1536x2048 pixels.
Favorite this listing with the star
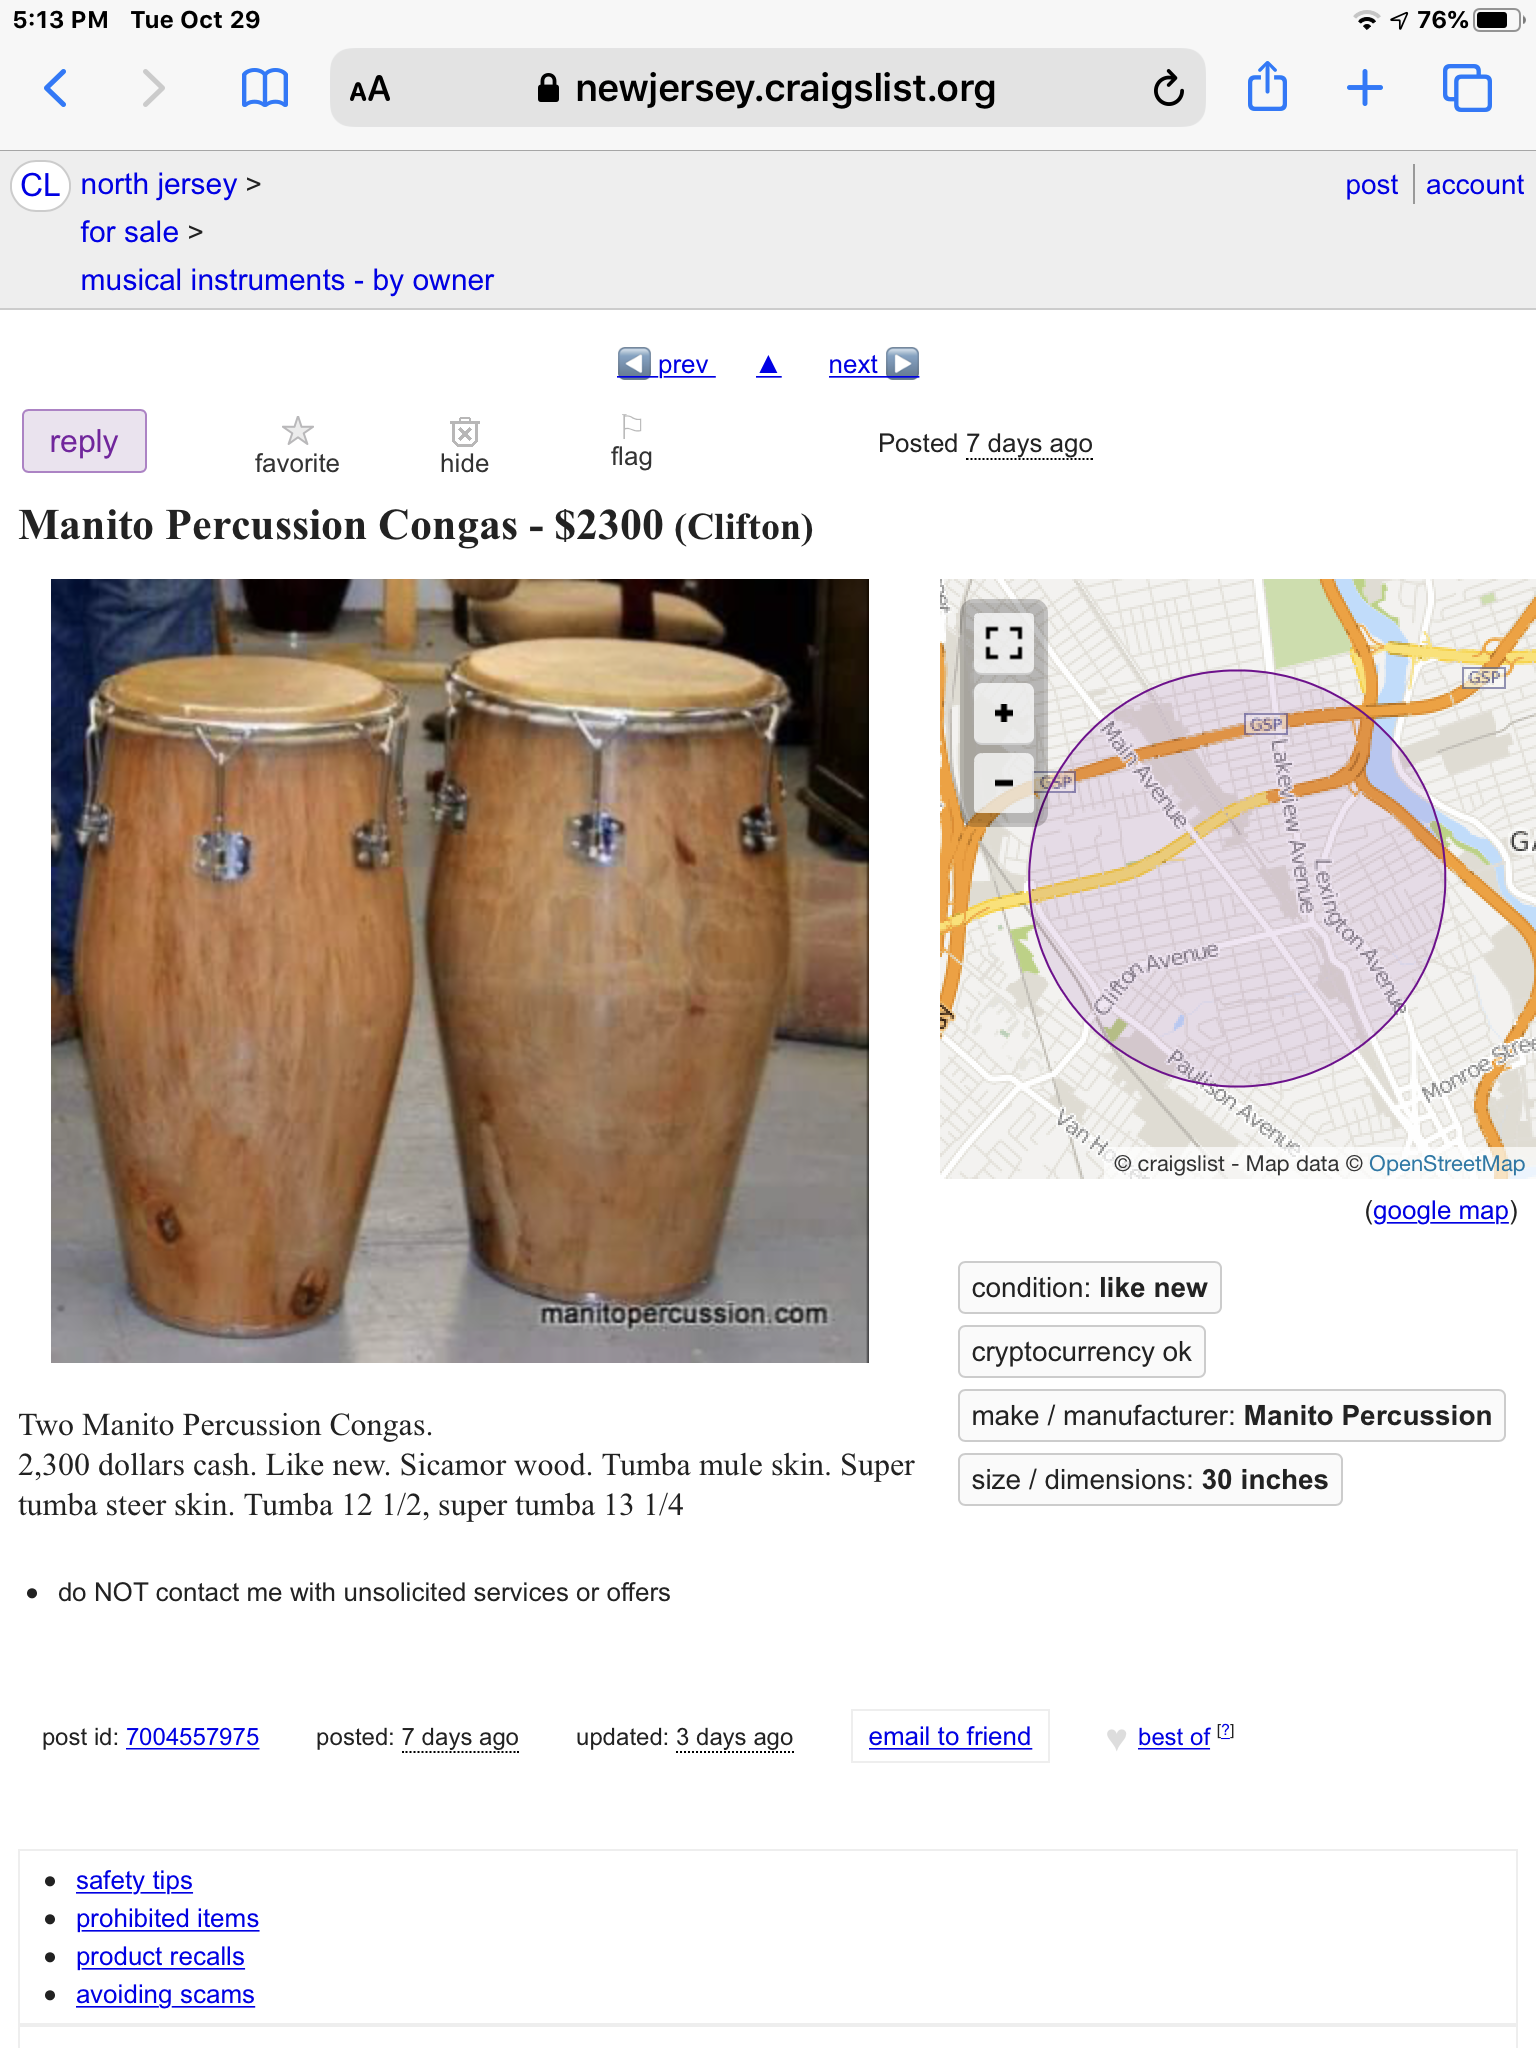[297, 444]
